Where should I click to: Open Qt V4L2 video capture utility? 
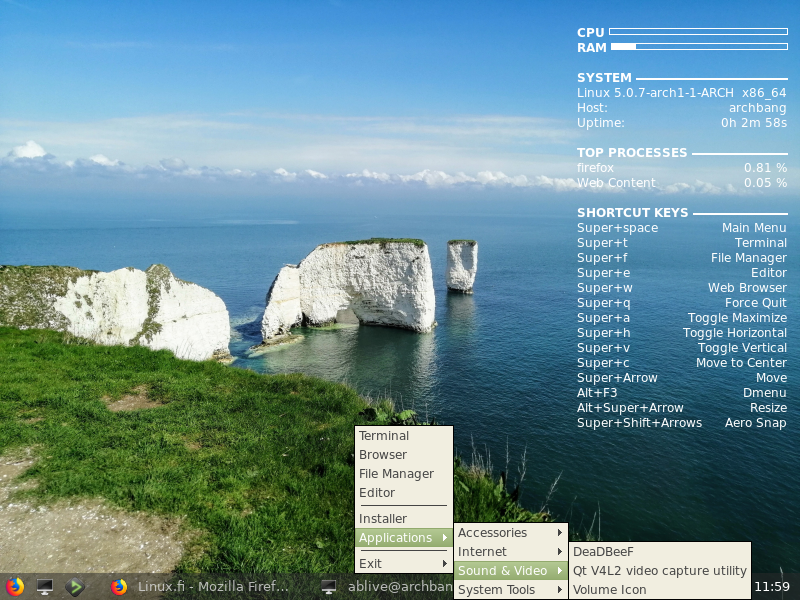click(x=659, y=571)
